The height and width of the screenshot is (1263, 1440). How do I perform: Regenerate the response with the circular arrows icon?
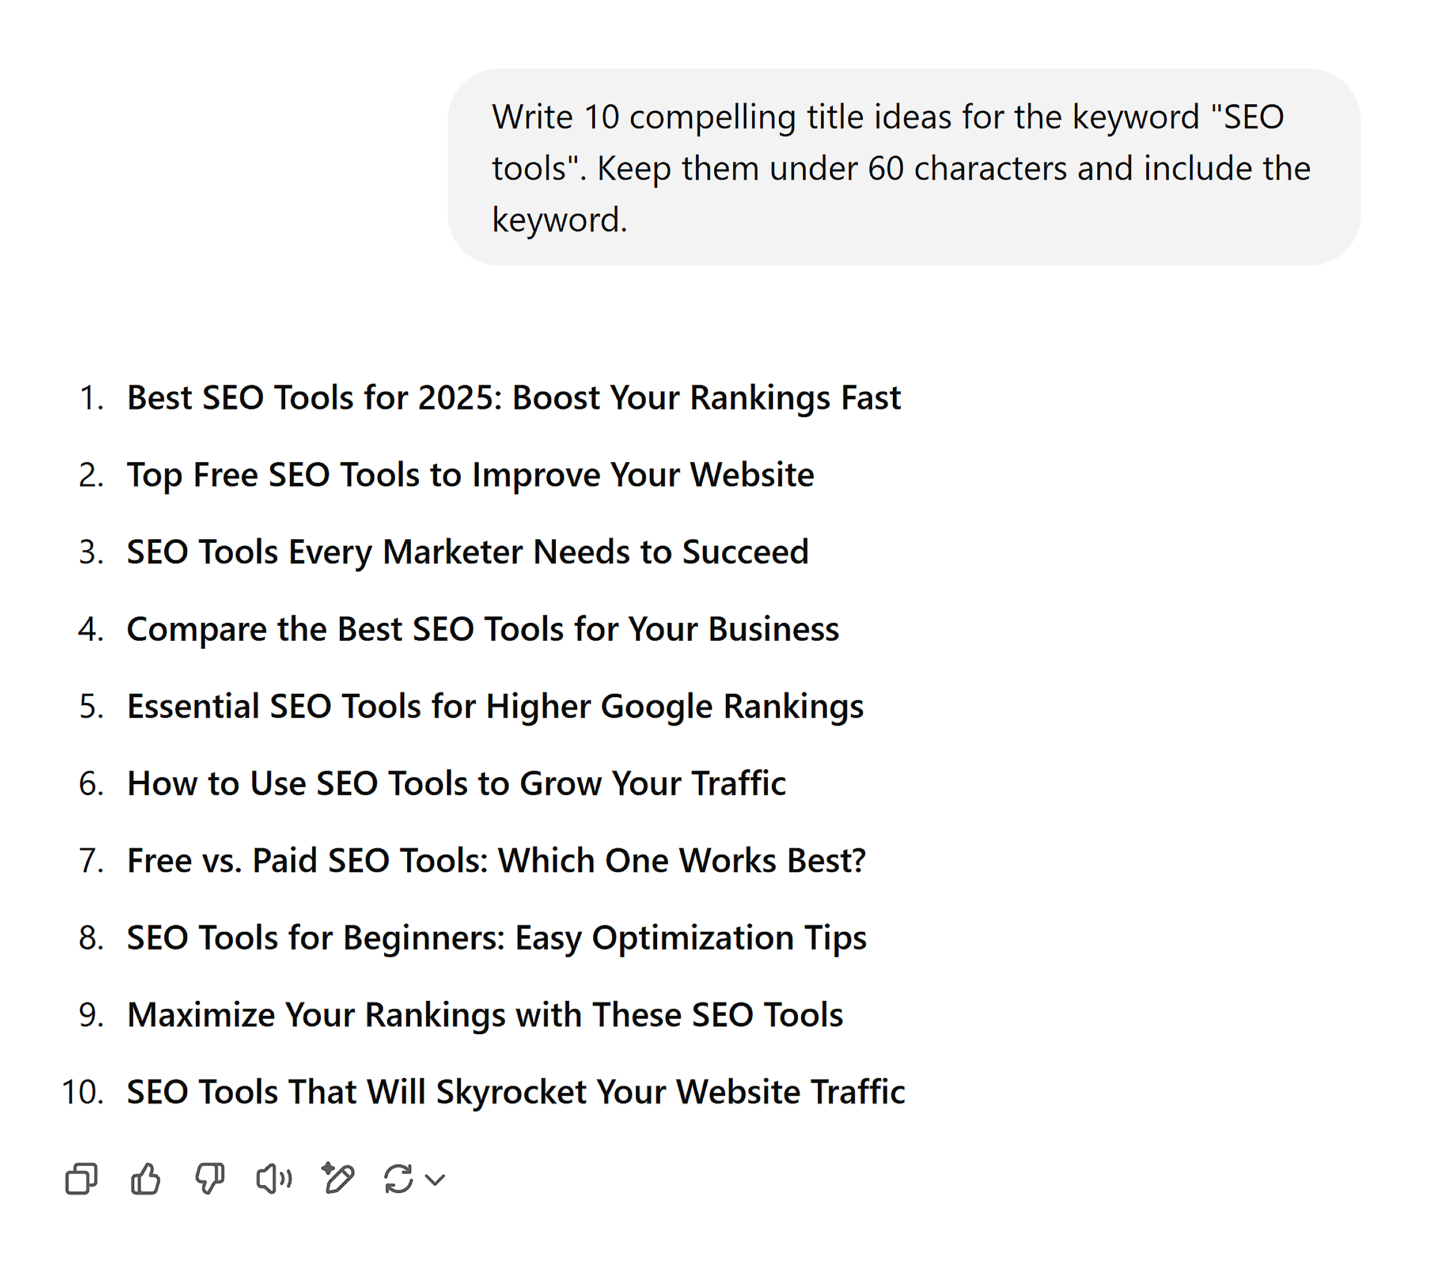pos(398,1179)
